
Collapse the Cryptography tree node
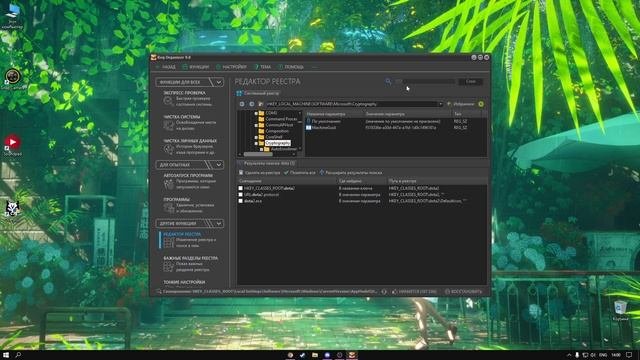click(256, 143)
